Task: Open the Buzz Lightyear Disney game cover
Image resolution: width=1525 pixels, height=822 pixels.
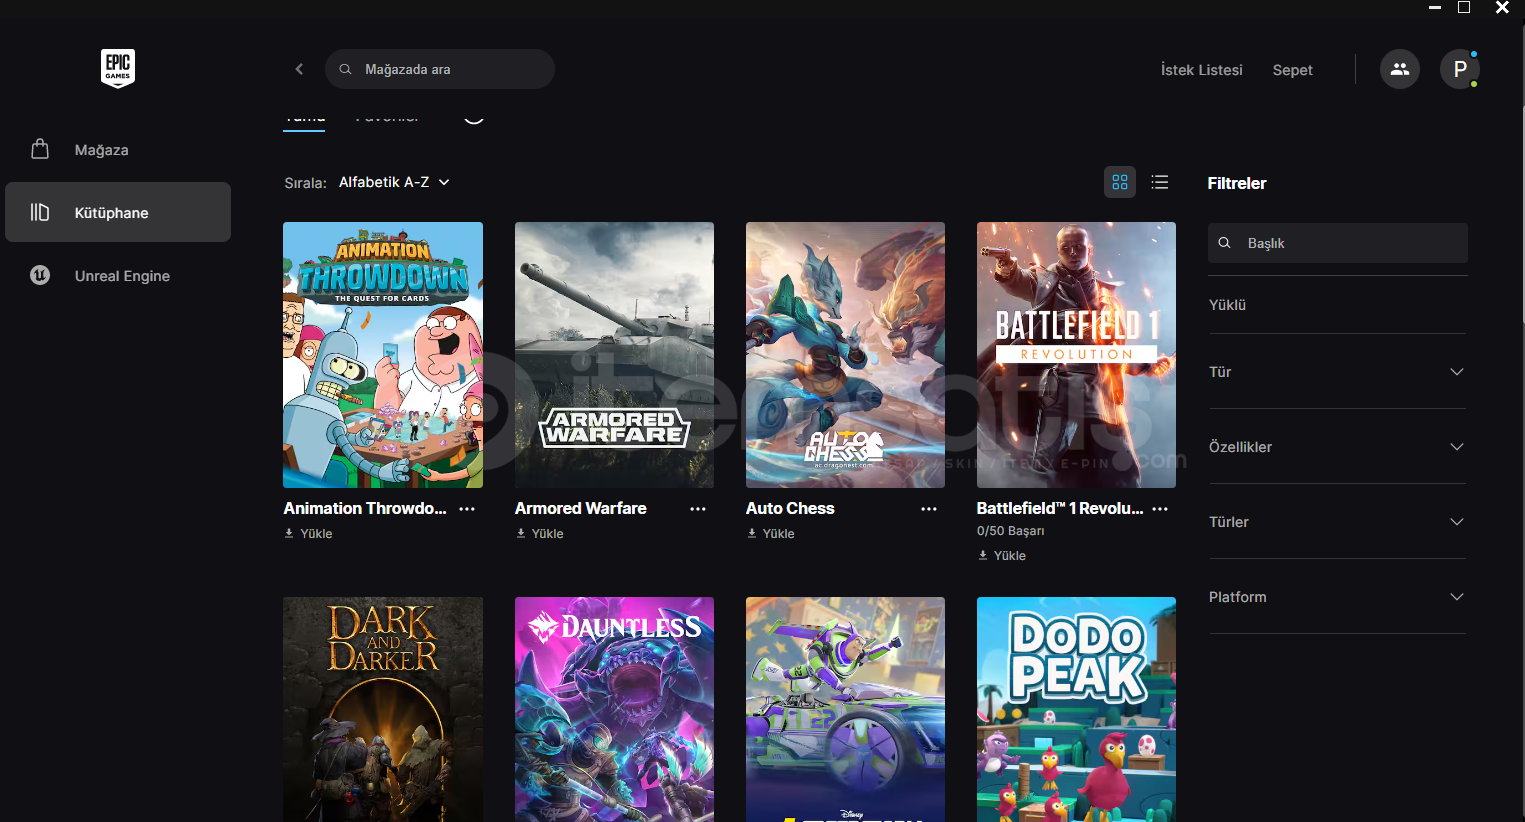Action: tap(845, 709)
